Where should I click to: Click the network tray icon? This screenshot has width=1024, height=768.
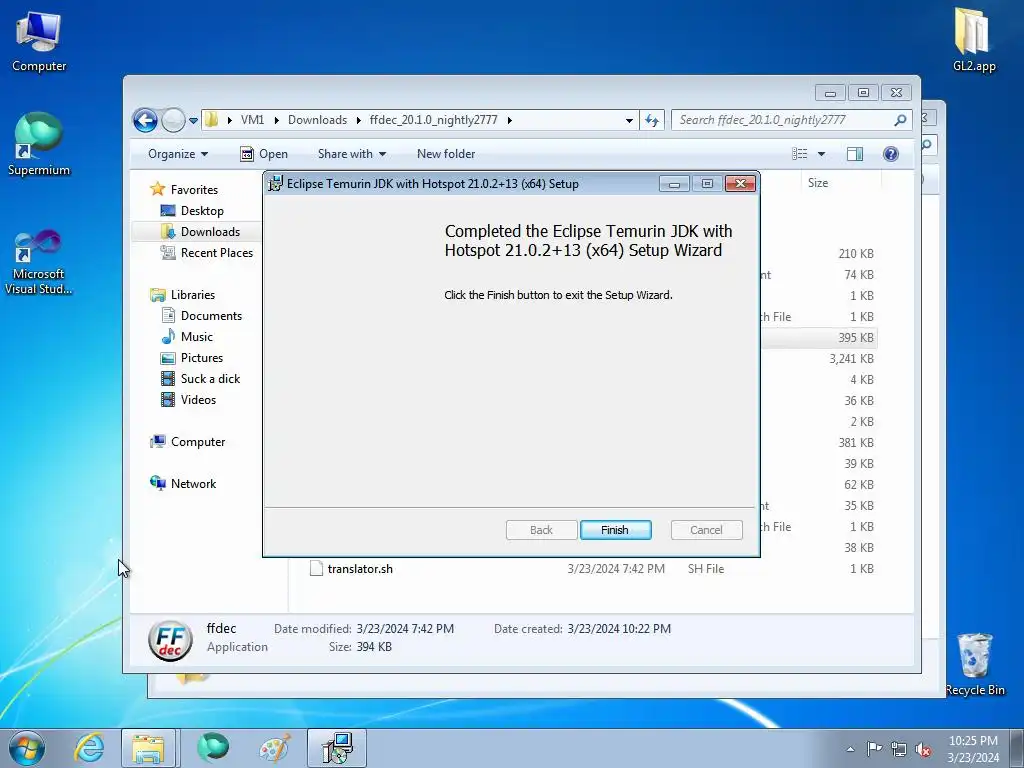899,749
